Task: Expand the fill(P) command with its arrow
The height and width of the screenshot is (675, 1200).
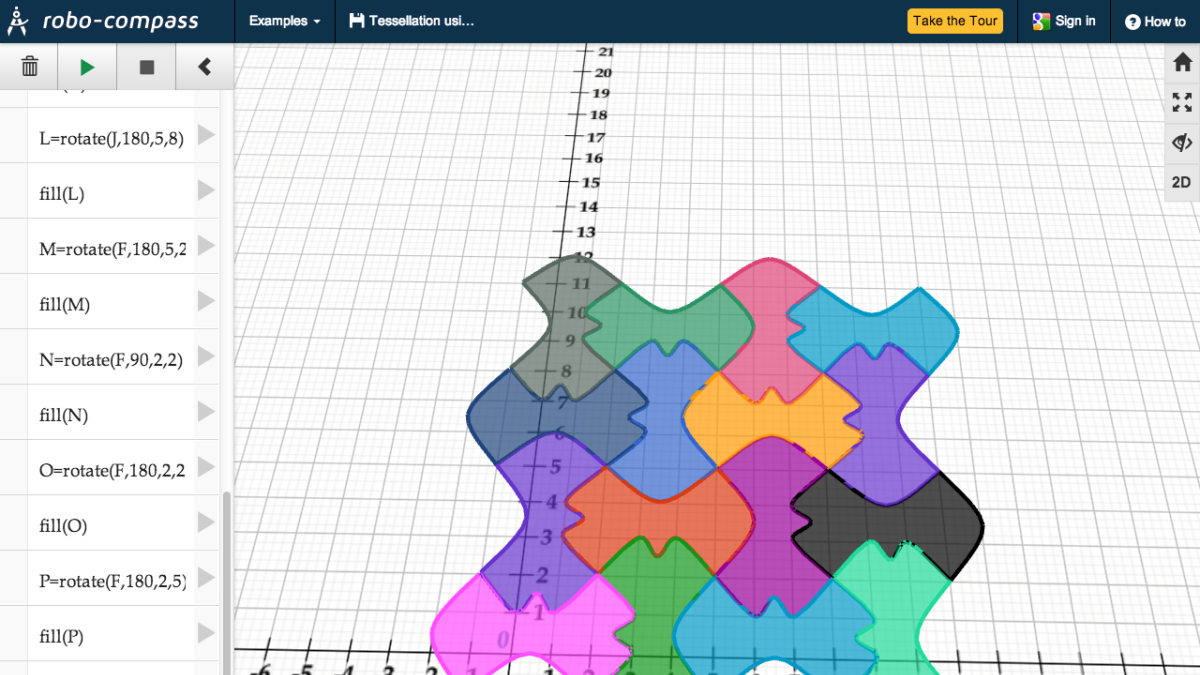Action: [204, 635]
